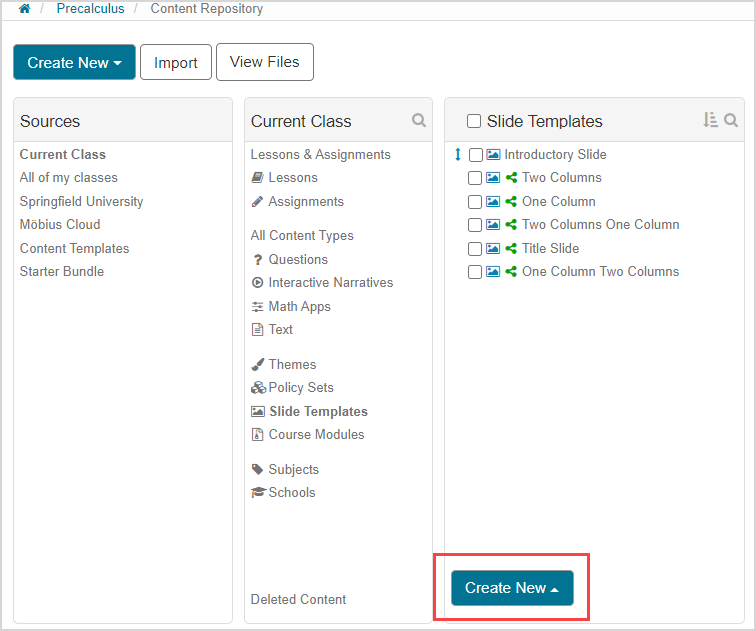Click image icon beside Title Slide

(x=492, y=248)
